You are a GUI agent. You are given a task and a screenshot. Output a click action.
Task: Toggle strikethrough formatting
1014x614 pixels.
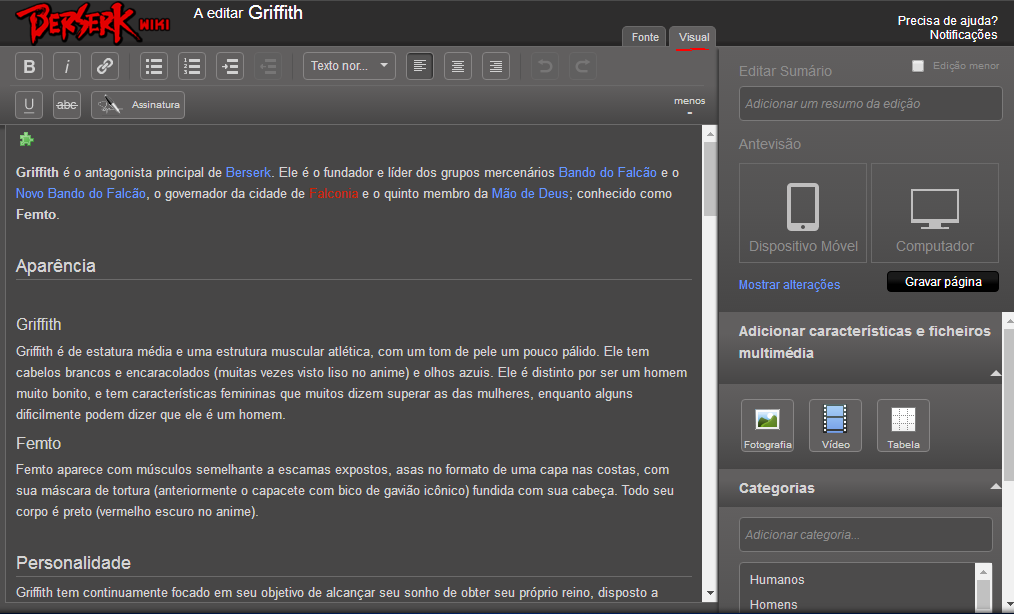[67, 105]
